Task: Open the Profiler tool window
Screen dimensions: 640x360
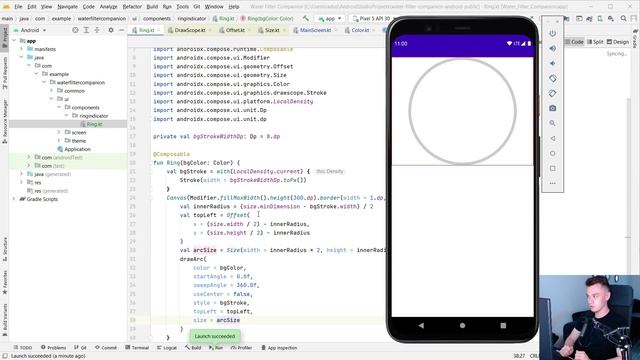Action: (242, 348)
